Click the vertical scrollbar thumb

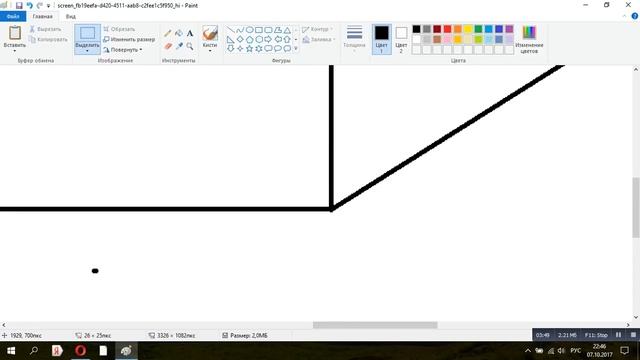pyautogui.click(x=636, y=207)
